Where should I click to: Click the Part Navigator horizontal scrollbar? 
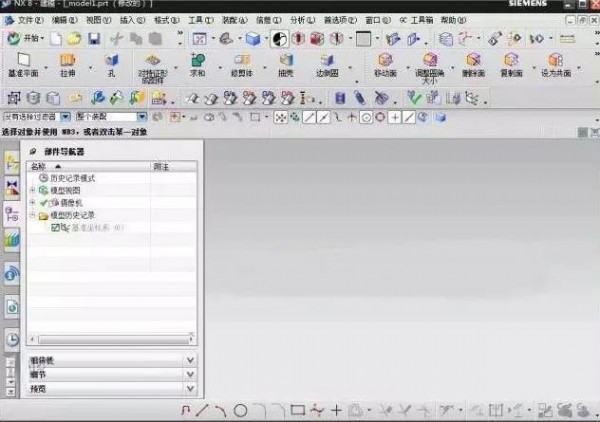click(114, 340)
